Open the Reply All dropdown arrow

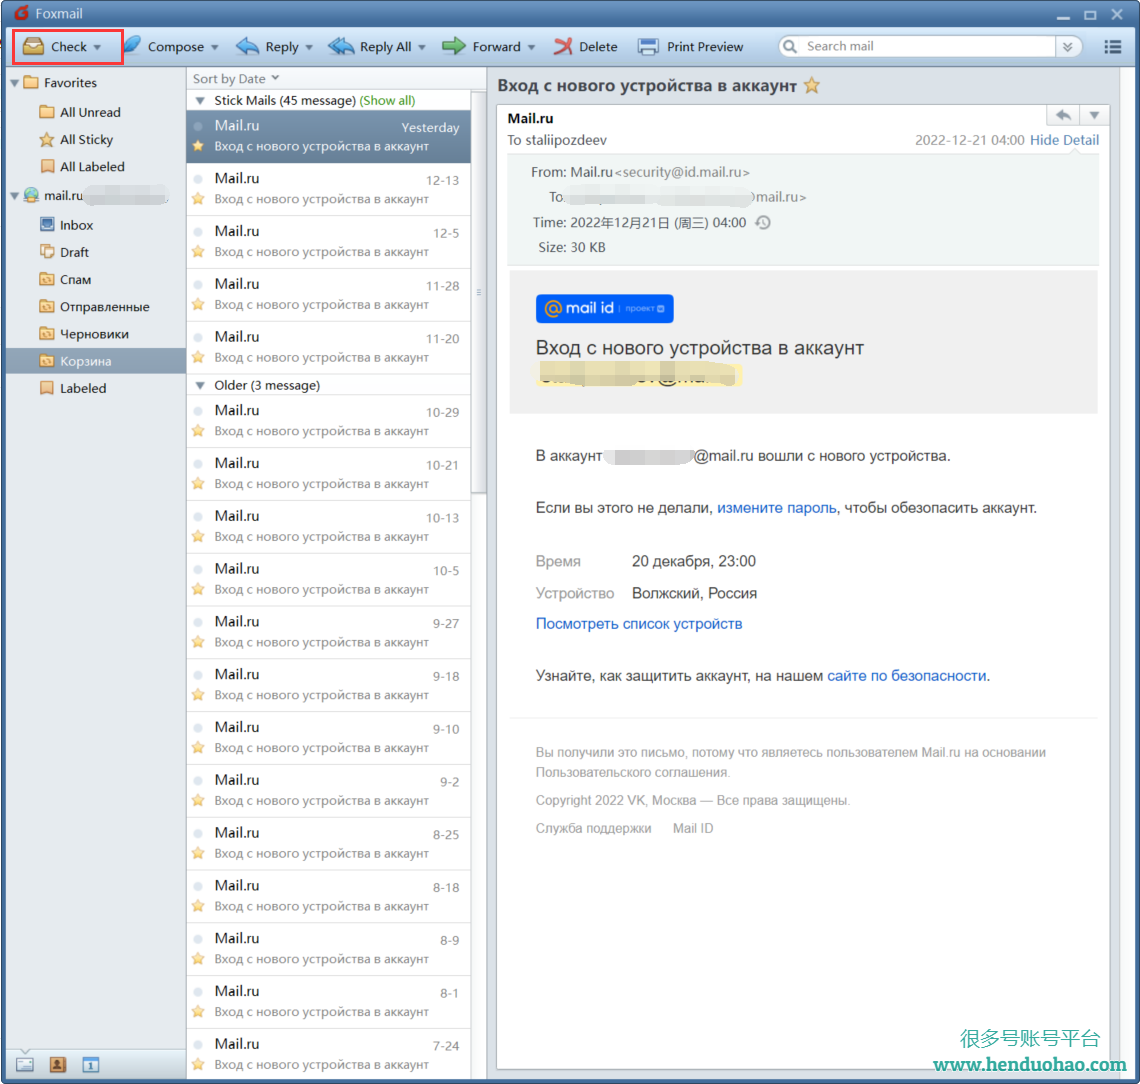tap(422, 47)
